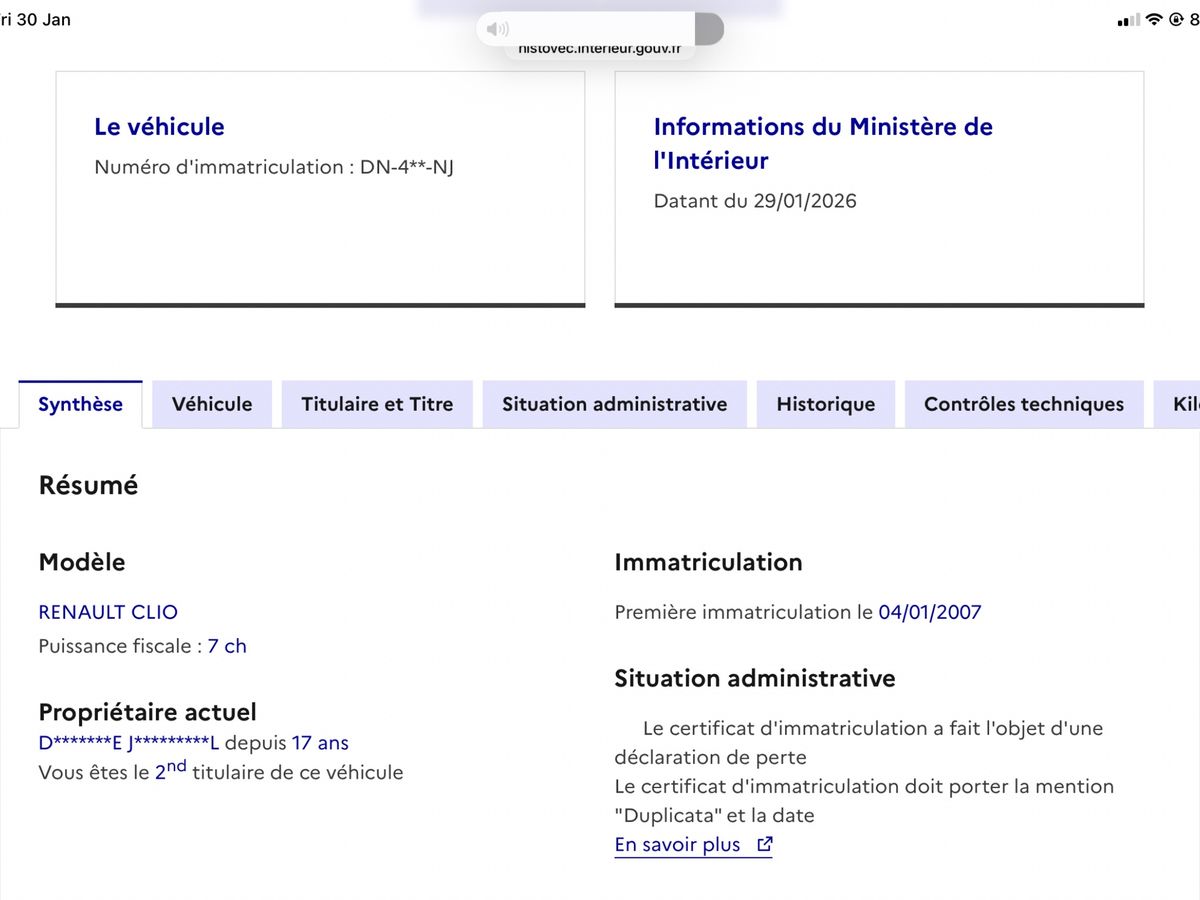Open the Contrôles techniques tab
The height and width of the screenshot is (900, 1200).
click(x=1023, y=404)
